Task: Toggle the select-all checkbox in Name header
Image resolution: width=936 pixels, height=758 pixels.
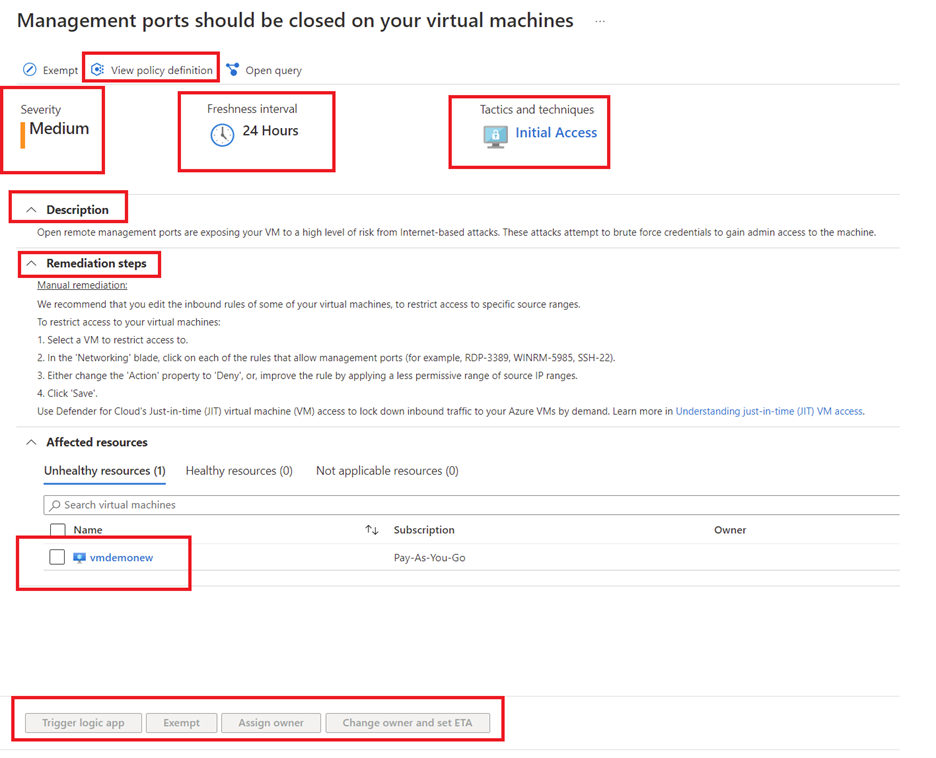Action: point(57,530)
